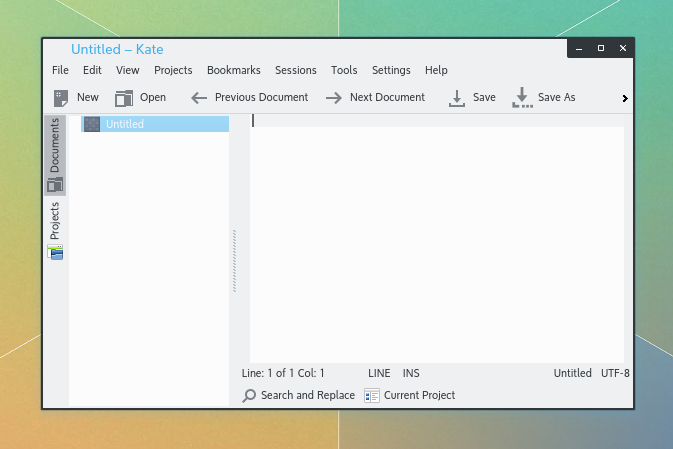Image resolution: width=673 pixels, height=449 pixels.
Task: Click the Untitled – Kate window title
Action: click(117, 49)
